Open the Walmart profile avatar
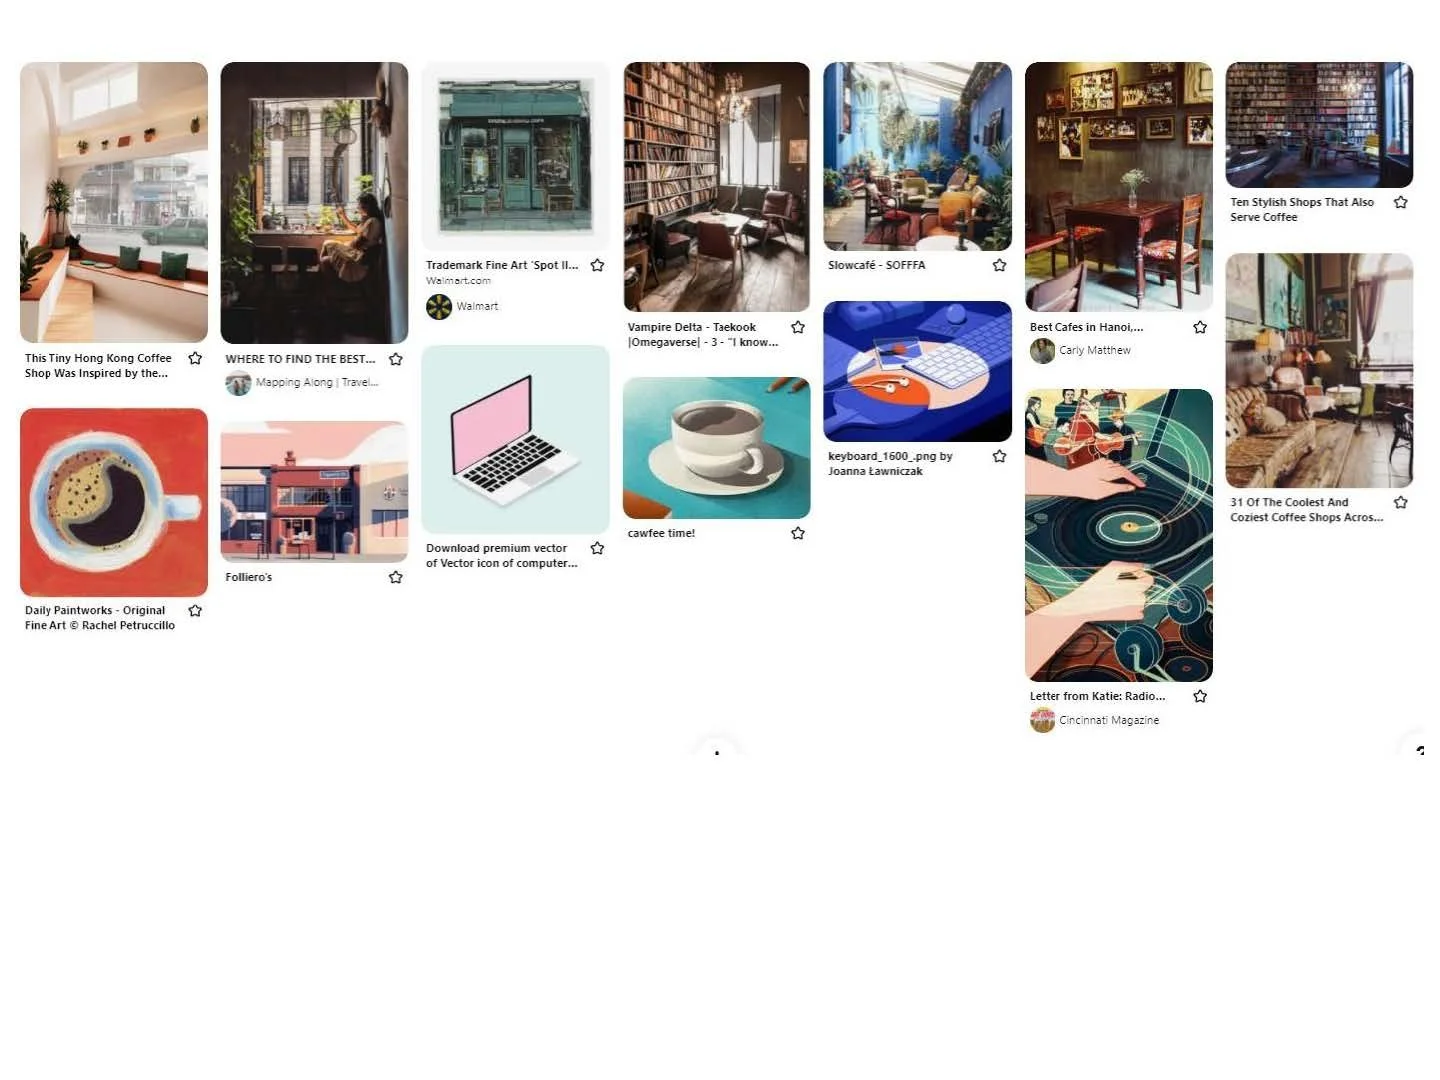This screenshot has height=1080, width=1440. click(439, 307)
